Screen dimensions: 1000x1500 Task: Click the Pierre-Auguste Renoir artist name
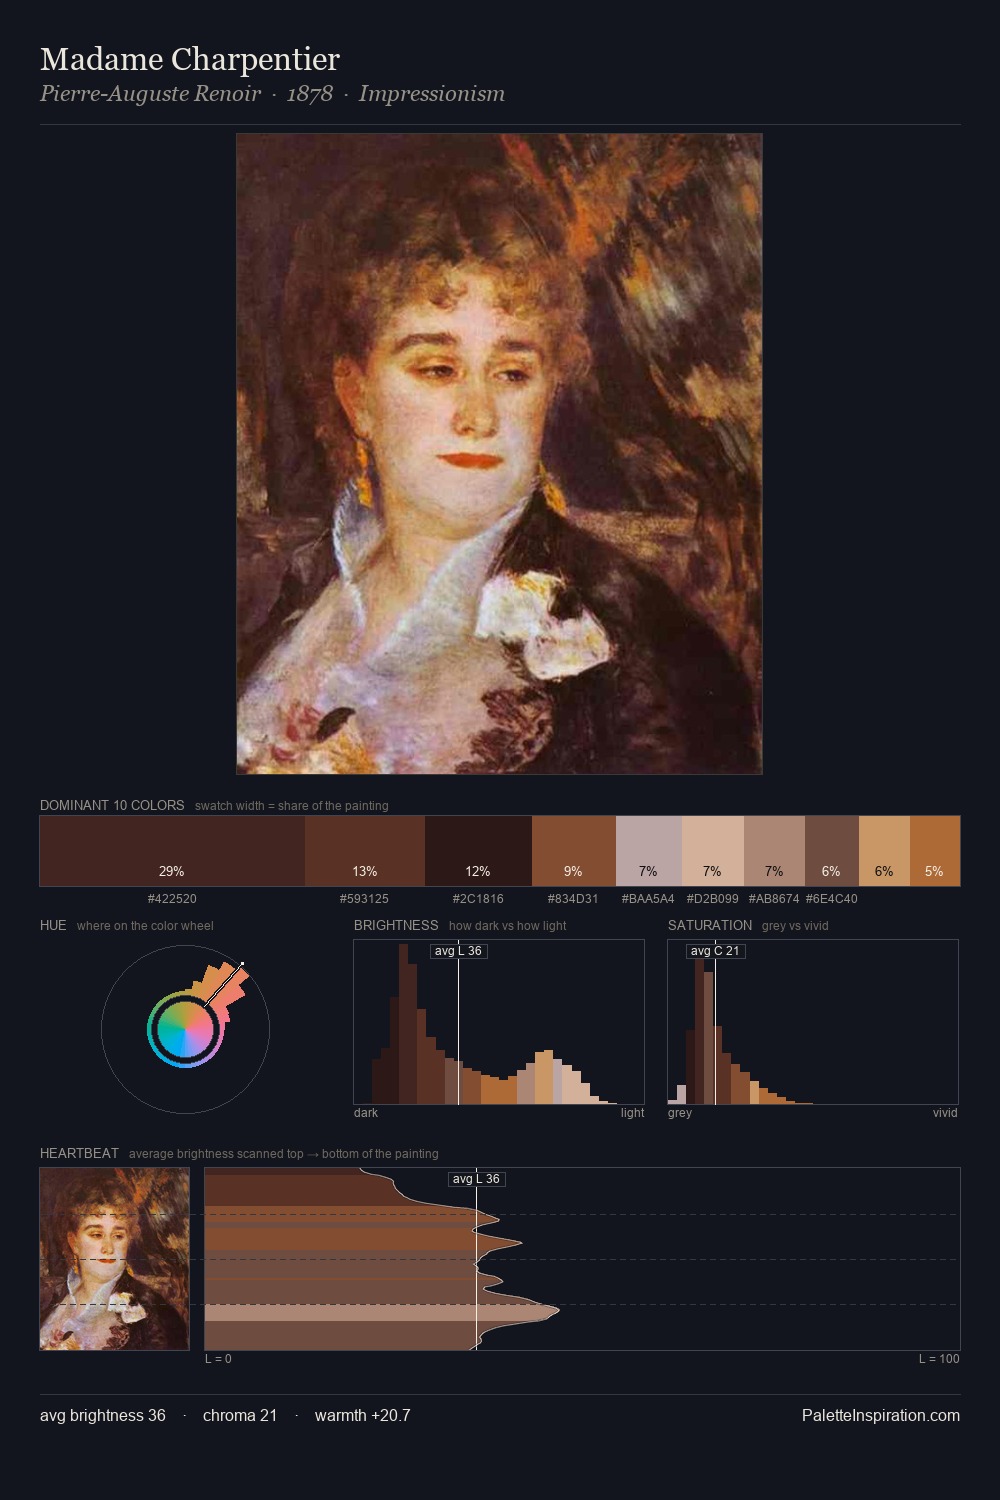click(150, 94)
